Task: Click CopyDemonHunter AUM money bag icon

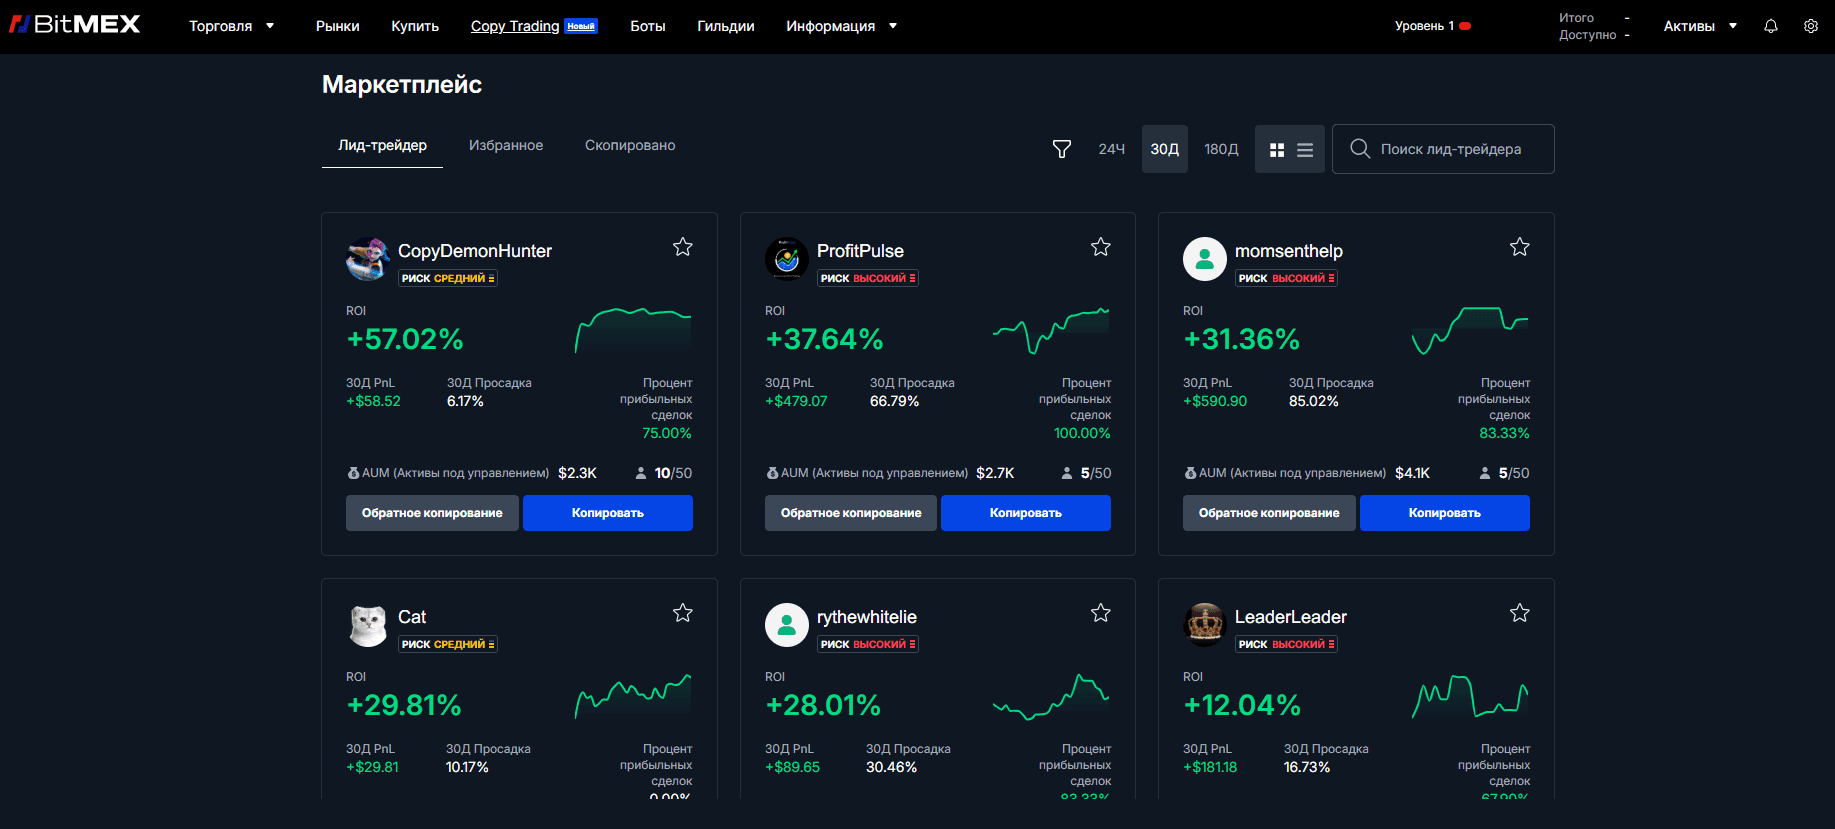Action: pos(353,473)
